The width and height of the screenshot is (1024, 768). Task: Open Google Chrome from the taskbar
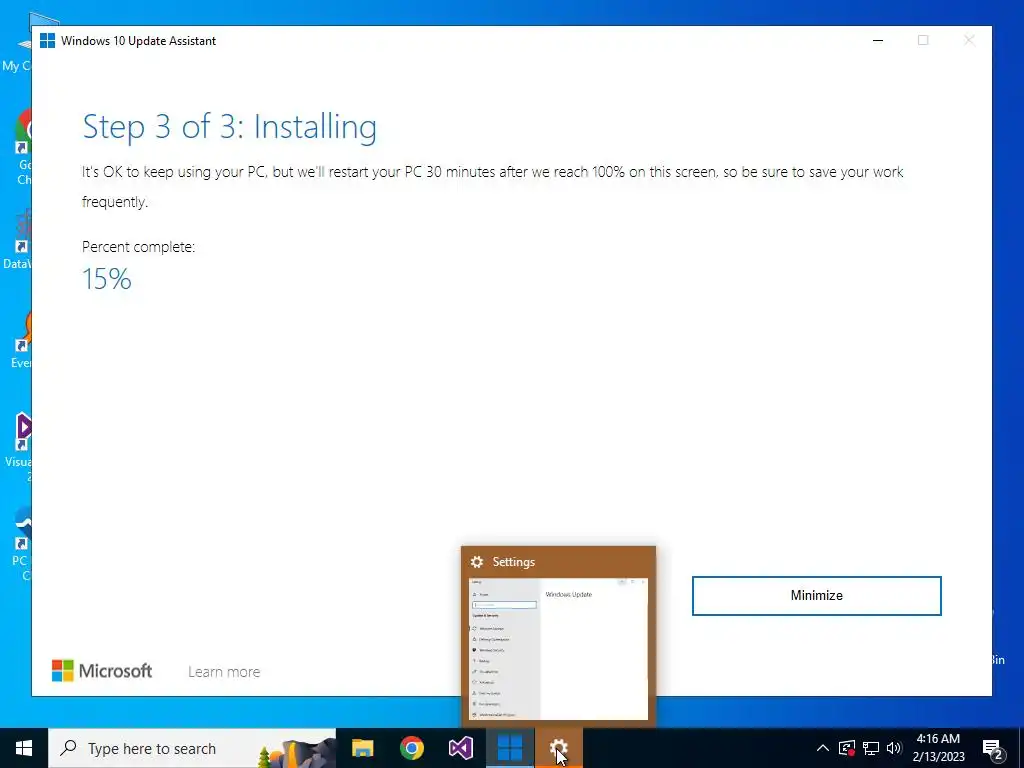point(412,748)
